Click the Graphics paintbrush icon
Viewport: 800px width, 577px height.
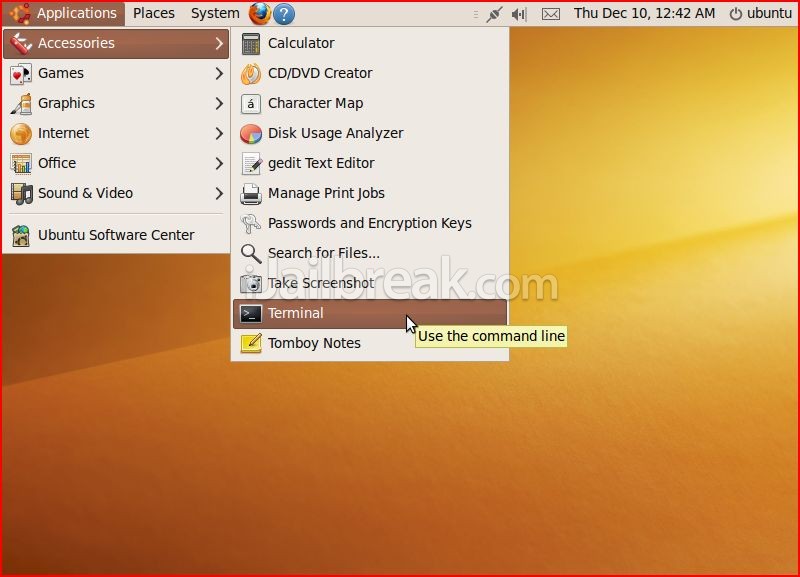click(x=21, y=104)
